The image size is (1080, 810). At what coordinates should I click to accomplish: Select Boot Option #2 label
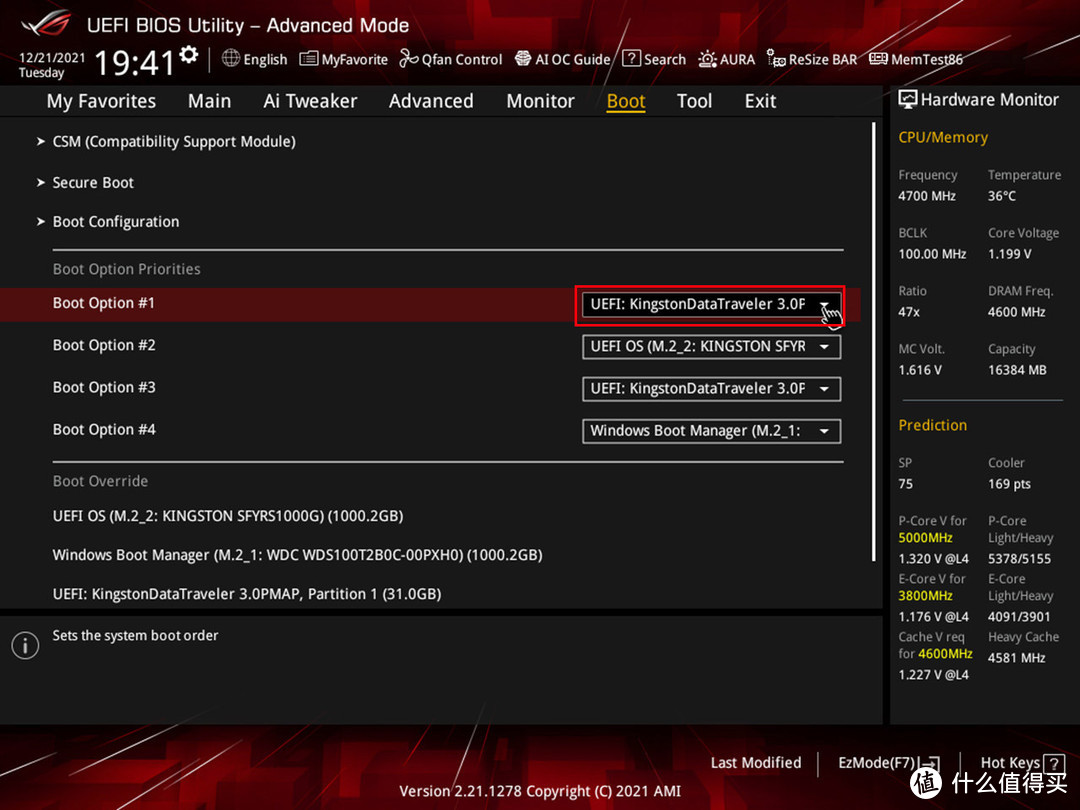click(x=104, y=345)
